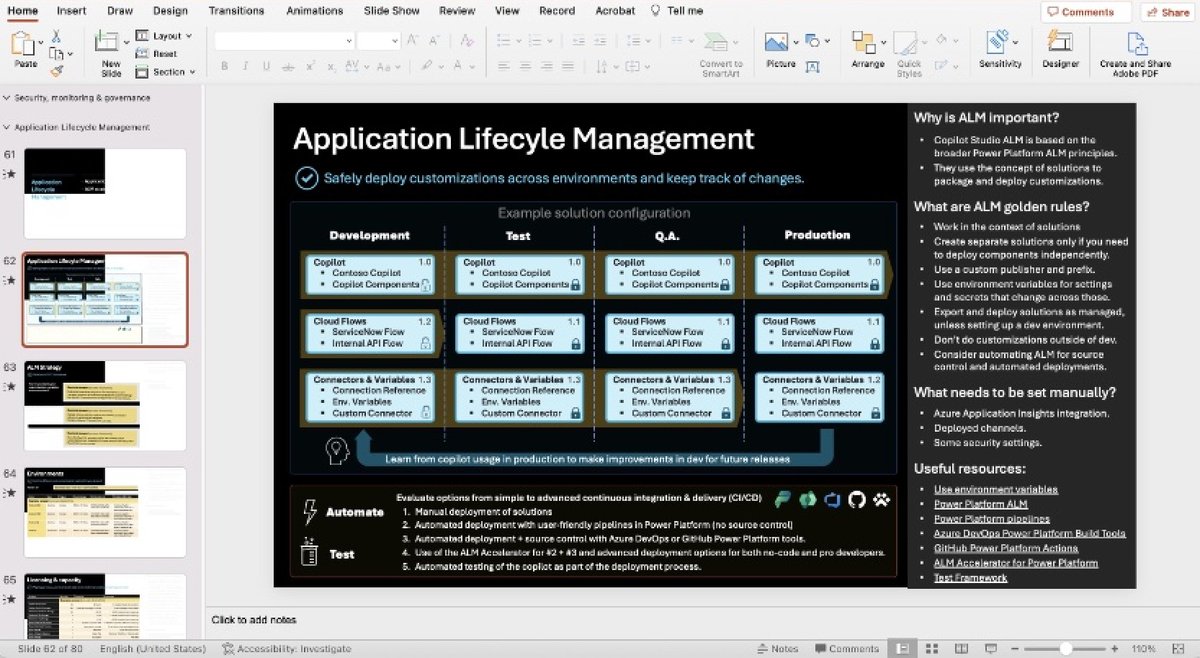Screen dimensions: 1200x658
Task: Click the Copy icon in the ribbon
Action: point(56,54)
